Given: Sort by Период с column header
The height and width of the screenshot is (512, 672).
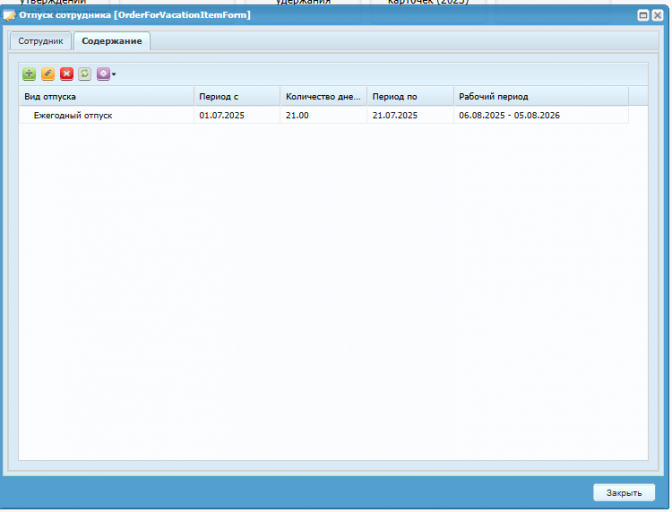Looking at the screenshot, I should [237, 96].
